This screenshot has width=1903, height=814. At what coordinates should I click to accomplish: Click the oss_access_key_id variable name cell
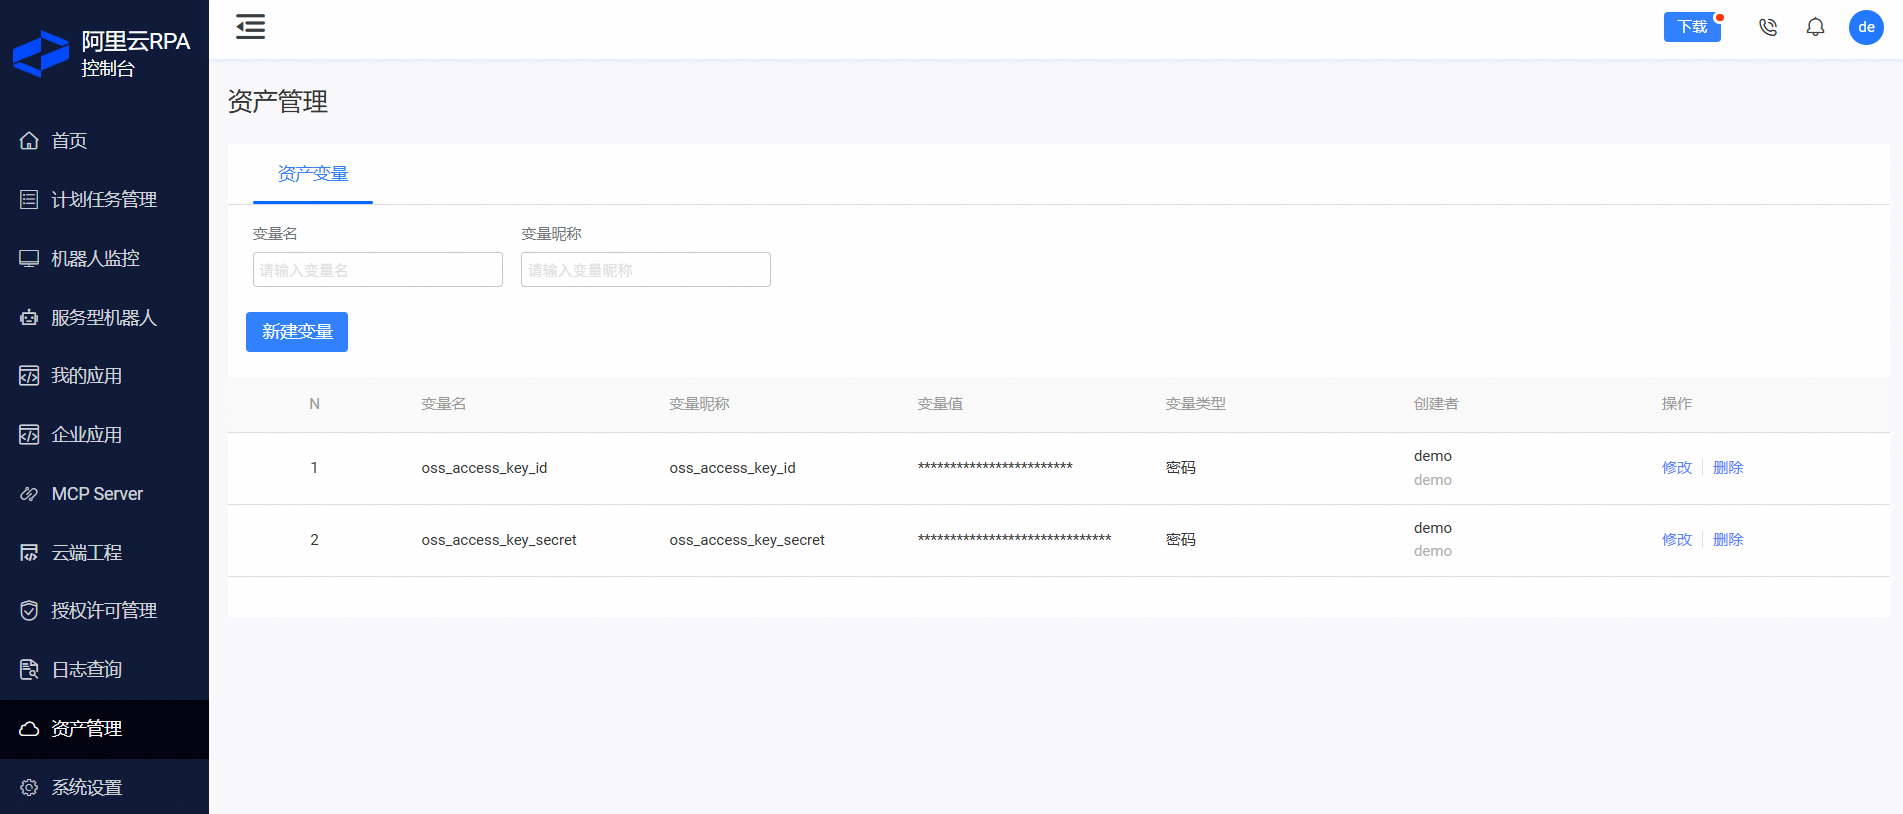tap(484, 468)
